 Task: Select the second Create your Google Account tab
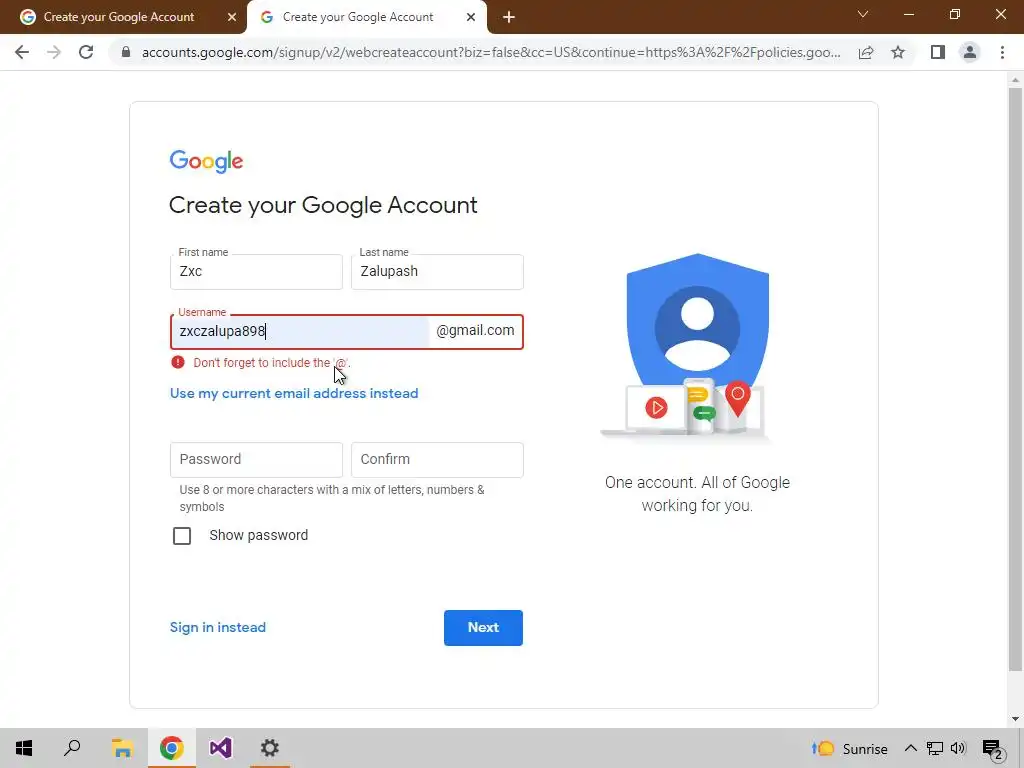point(358,17)
